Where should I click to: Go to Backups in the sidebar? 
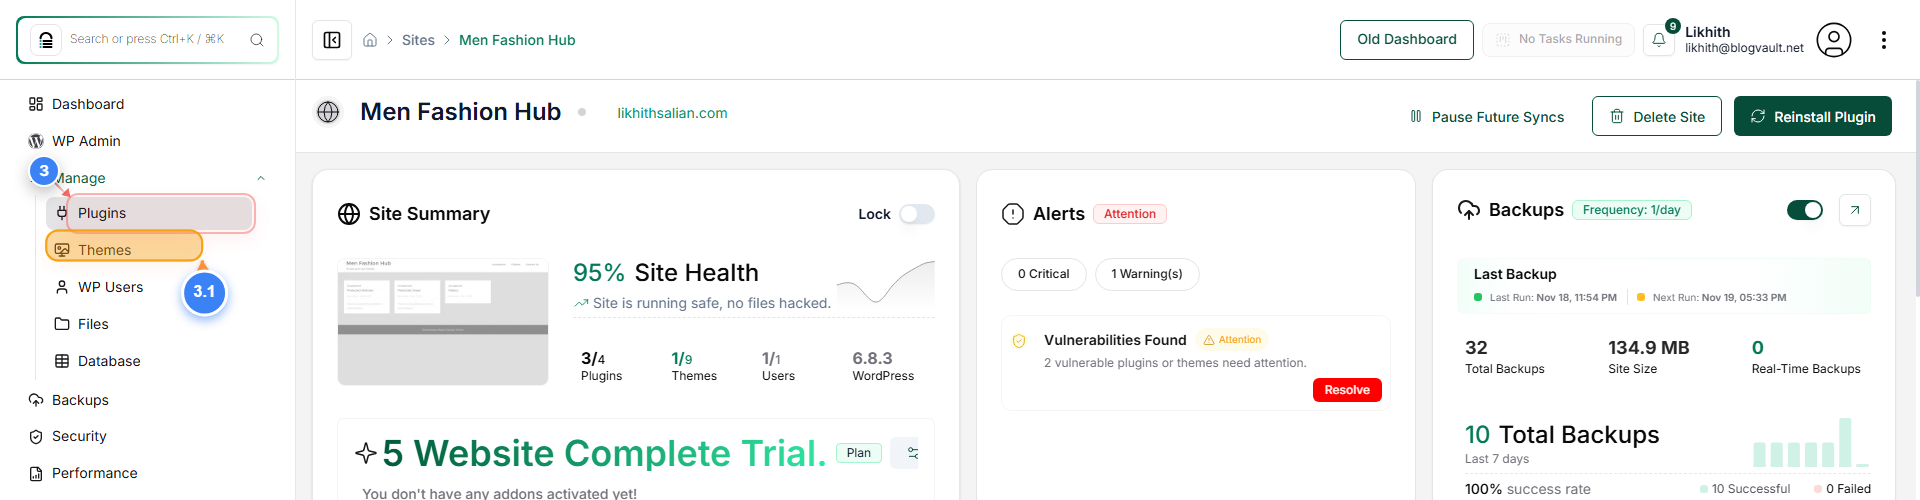click(69, 400)
